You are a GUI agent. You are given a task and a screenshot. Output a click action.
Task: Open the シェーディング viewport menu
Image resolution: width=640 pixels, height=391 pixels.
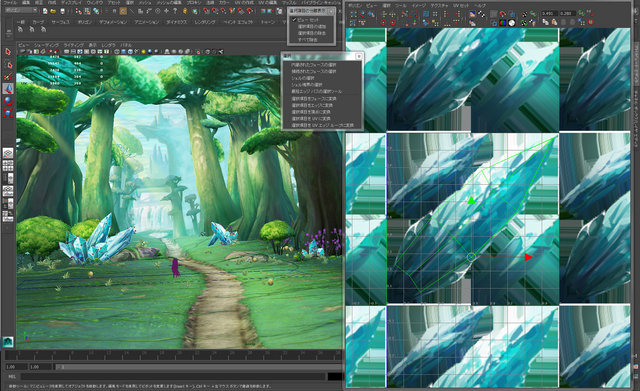[46, 45]
